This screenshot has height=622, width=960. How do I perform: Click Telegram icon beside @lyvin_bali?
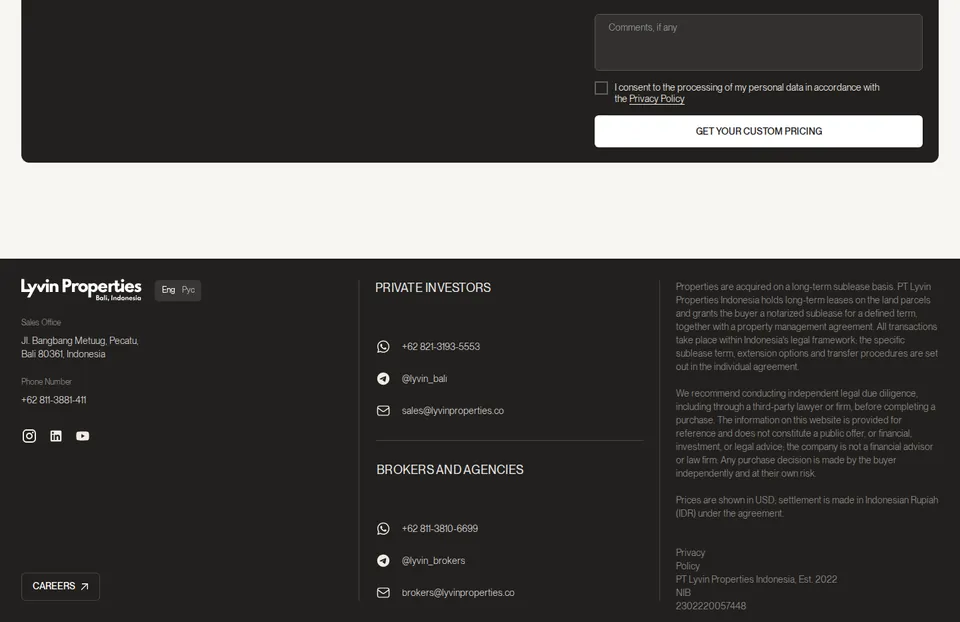coord(383,379)
